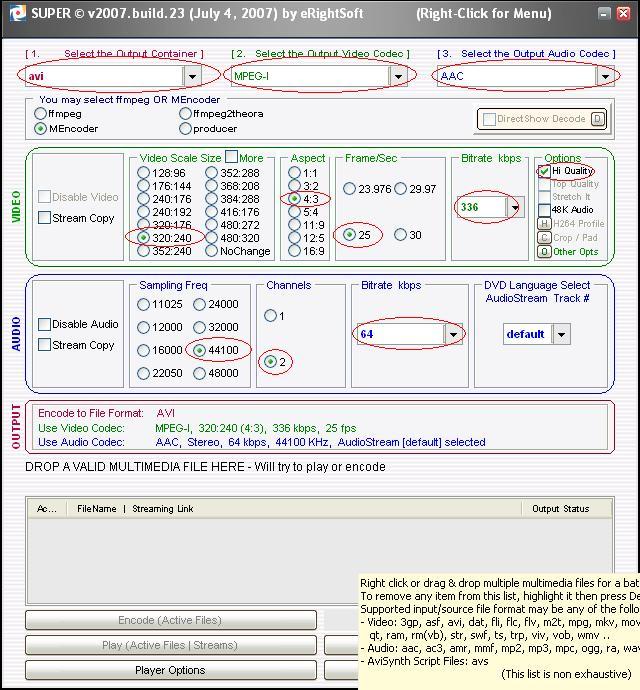Image resolution: width=640 pixels, height=690 pixels.
Task: Select 176:144 video scale size
Action: [143, 186]
